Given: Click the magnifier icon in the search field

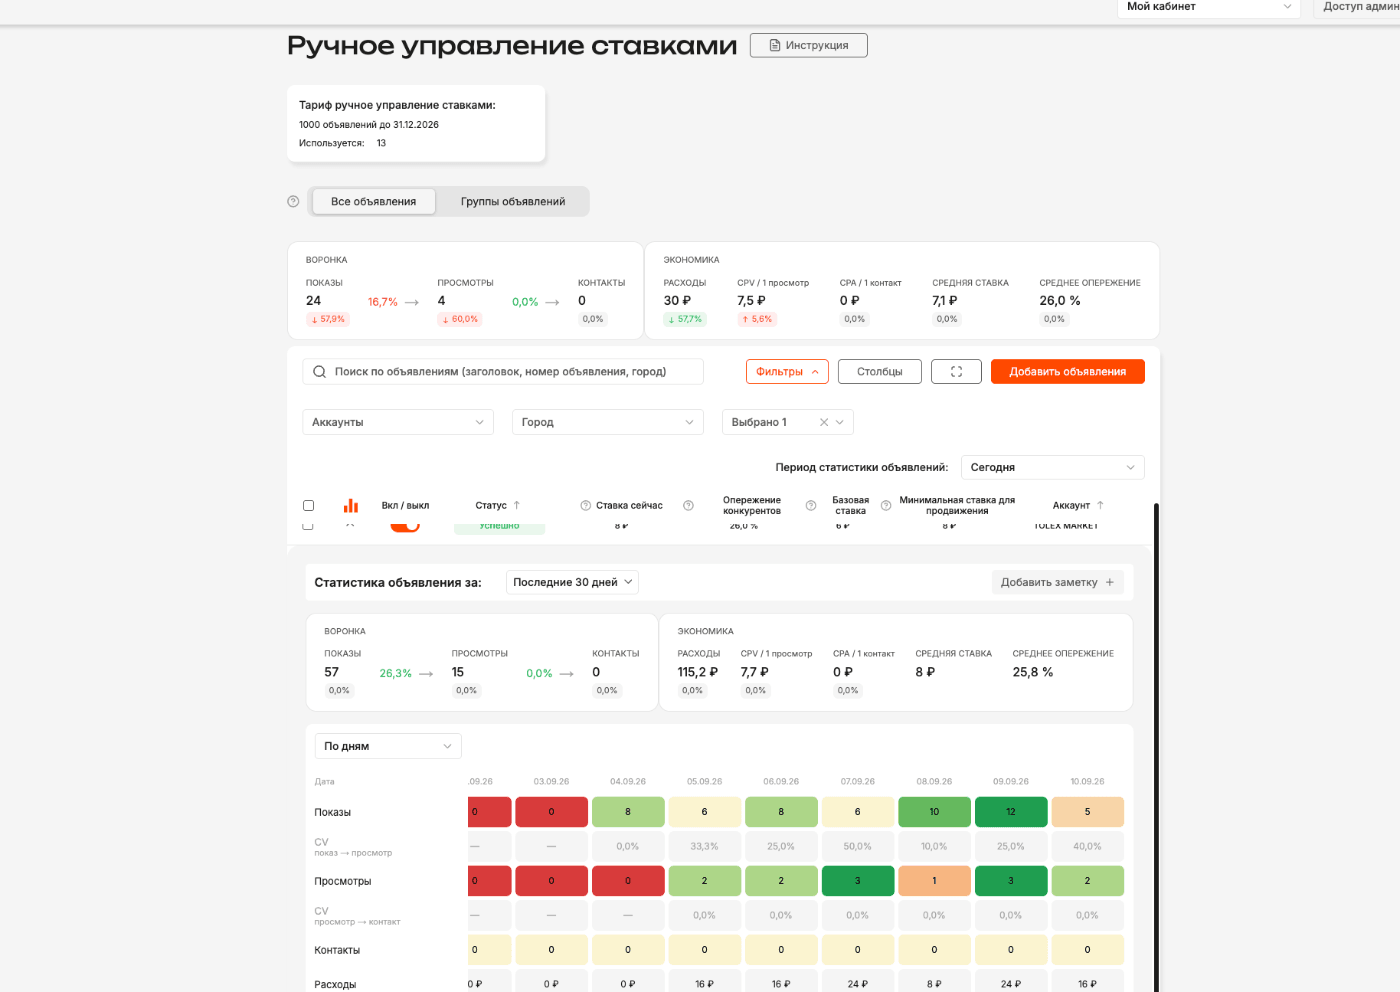Looking at the screenshot, I should (x=319, y=372).
